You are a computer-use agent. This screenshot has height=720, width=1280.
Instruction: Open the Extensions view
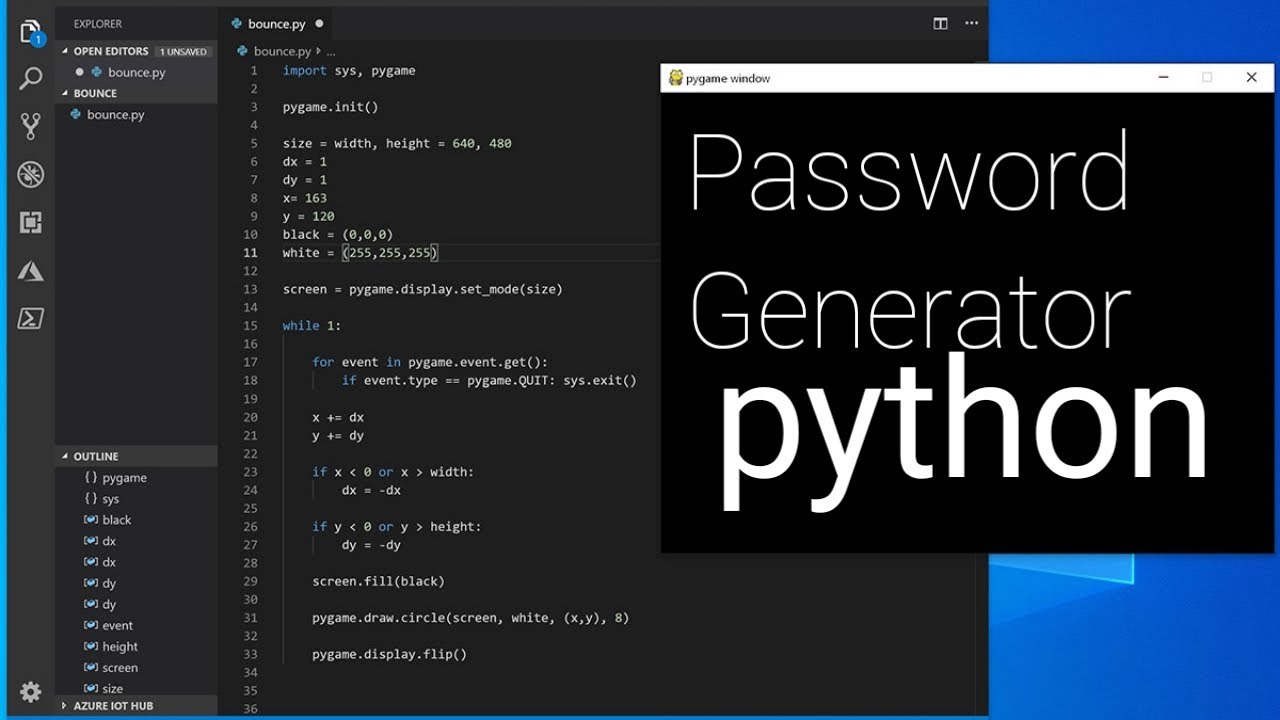point(30,222)
